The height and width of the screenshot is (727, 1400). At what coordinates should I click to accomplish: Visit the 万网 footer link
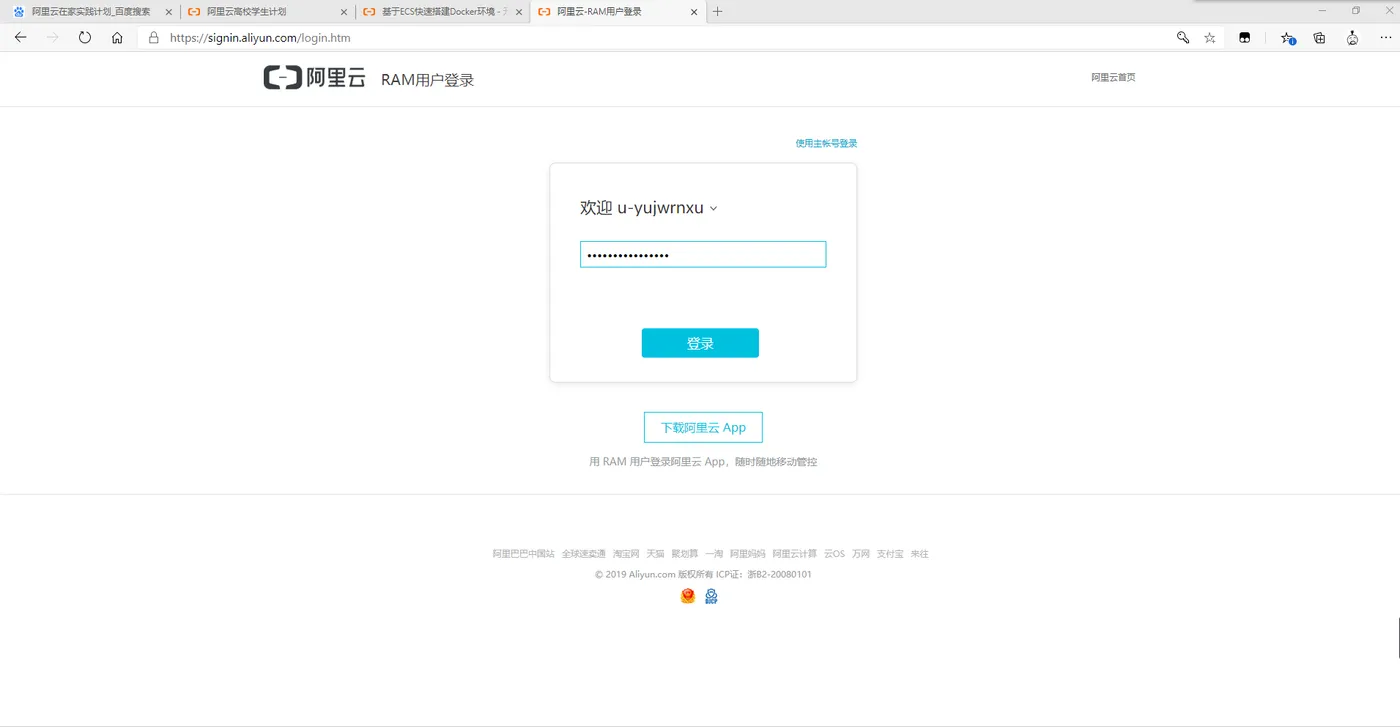click(x=861, y=554)
